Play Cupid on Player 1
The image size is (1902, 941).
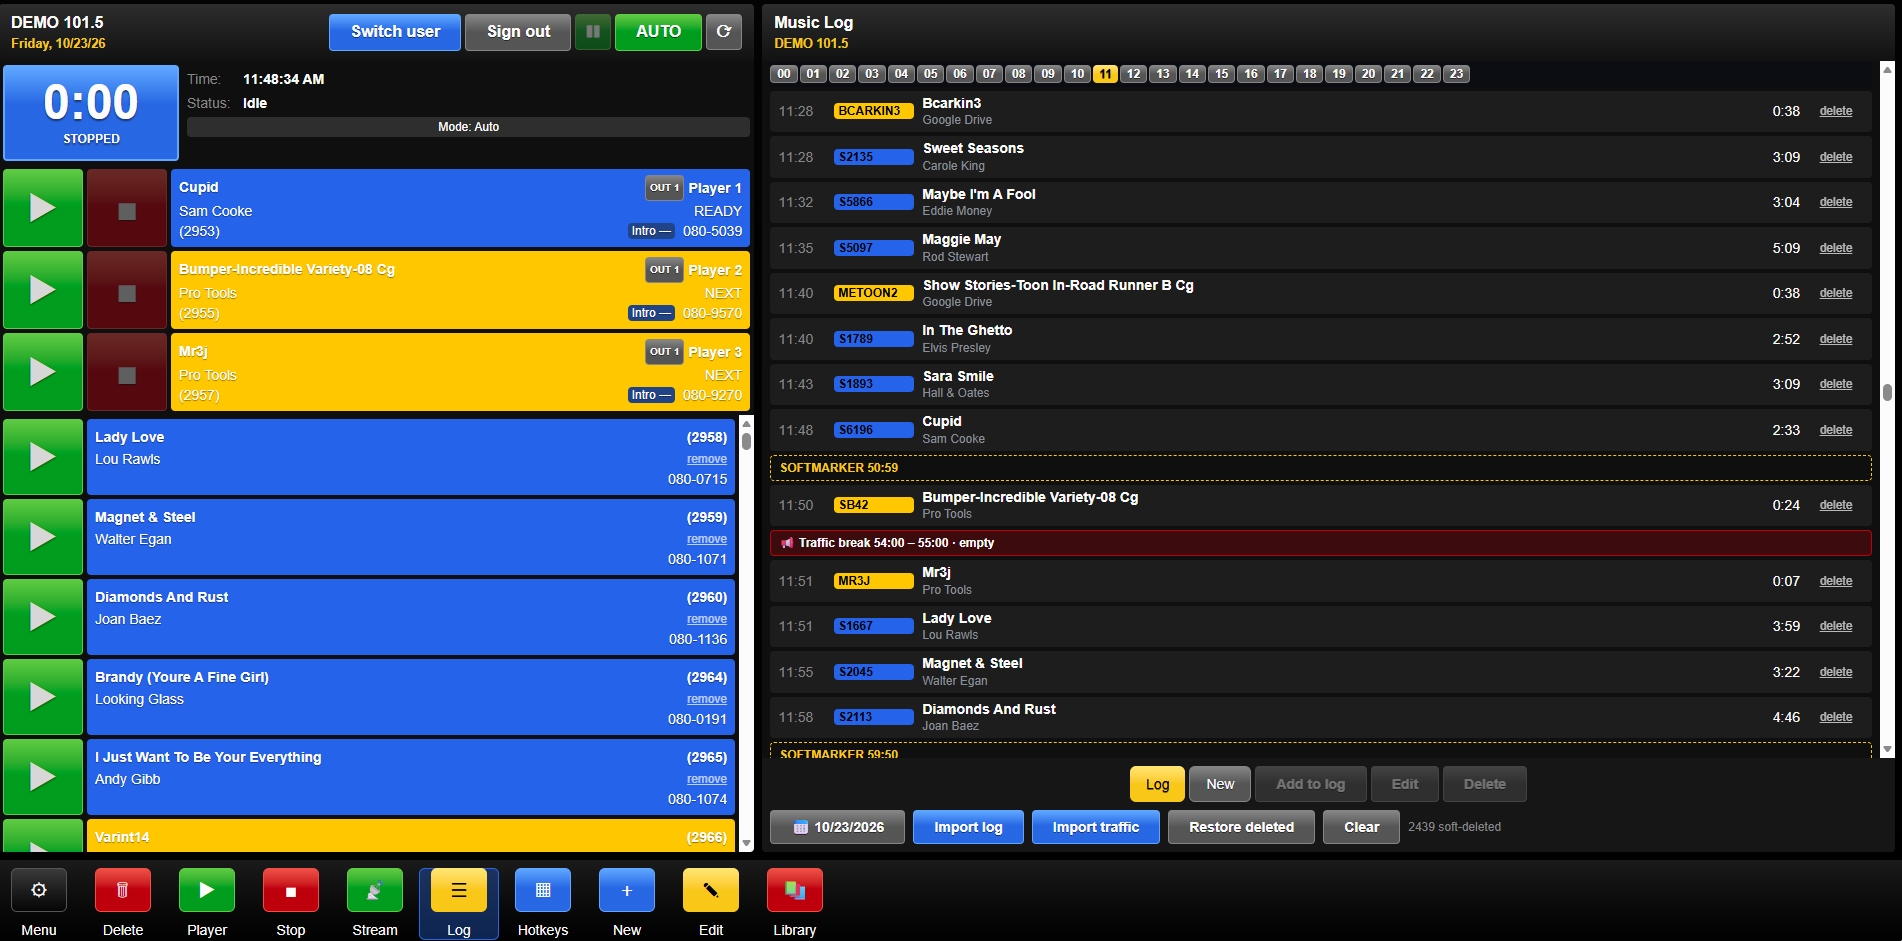coord(43,208)
